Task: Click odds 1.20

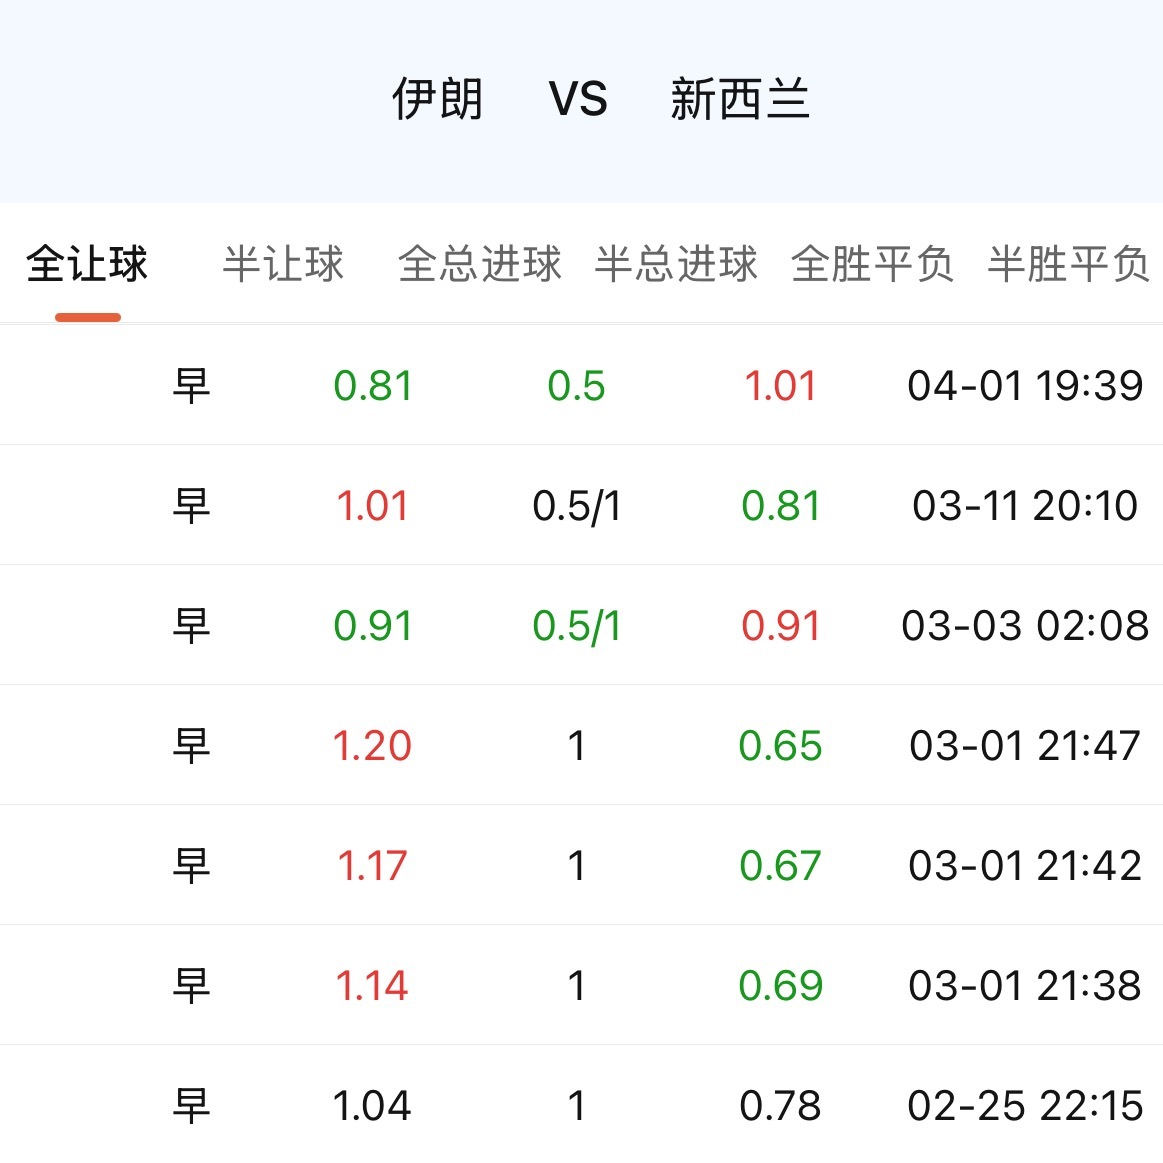Action: pyautogui.click(x=372, y=745)
